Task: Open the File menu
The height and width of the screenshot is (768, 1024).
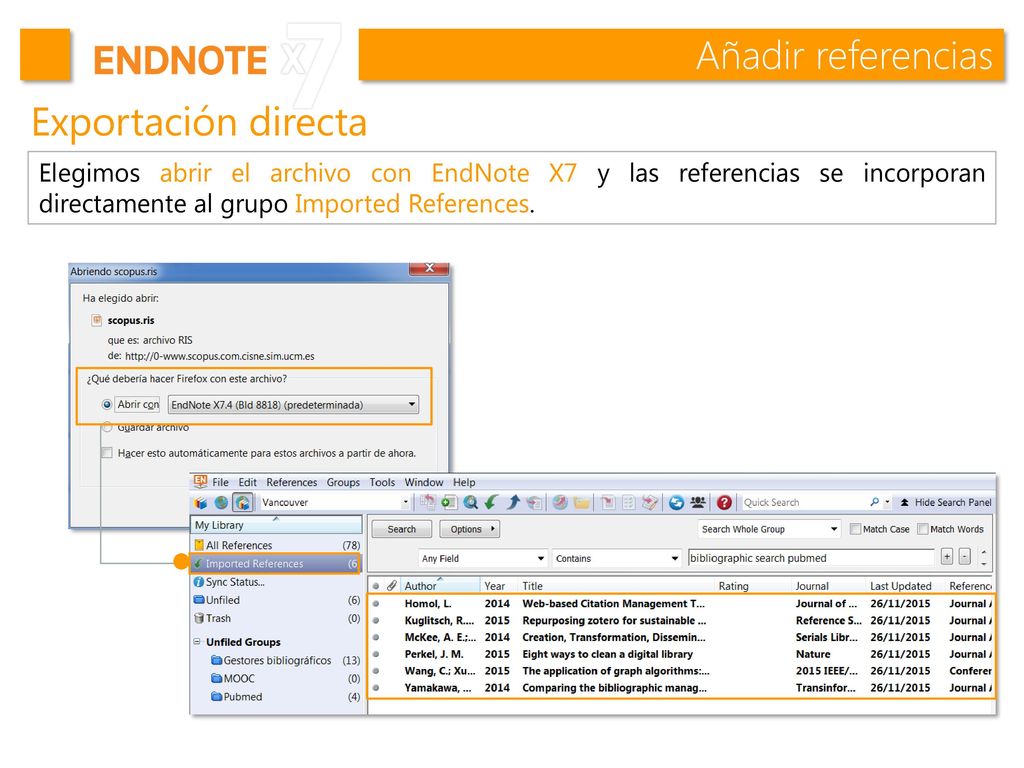Action: coord(221,482)
